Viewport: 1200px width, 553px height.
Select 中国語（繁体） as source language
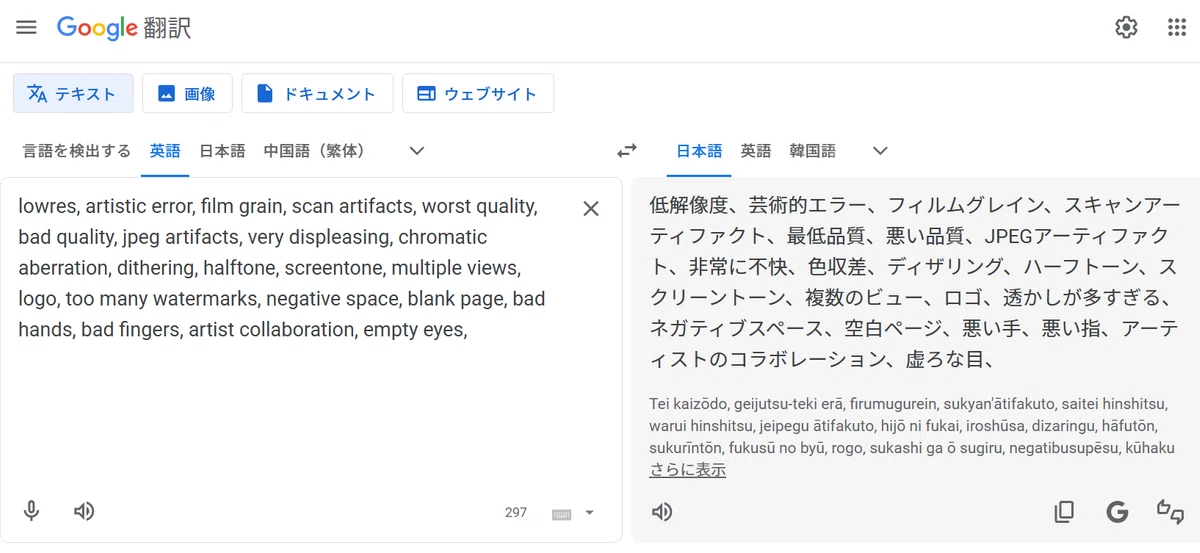click(314, 151)
